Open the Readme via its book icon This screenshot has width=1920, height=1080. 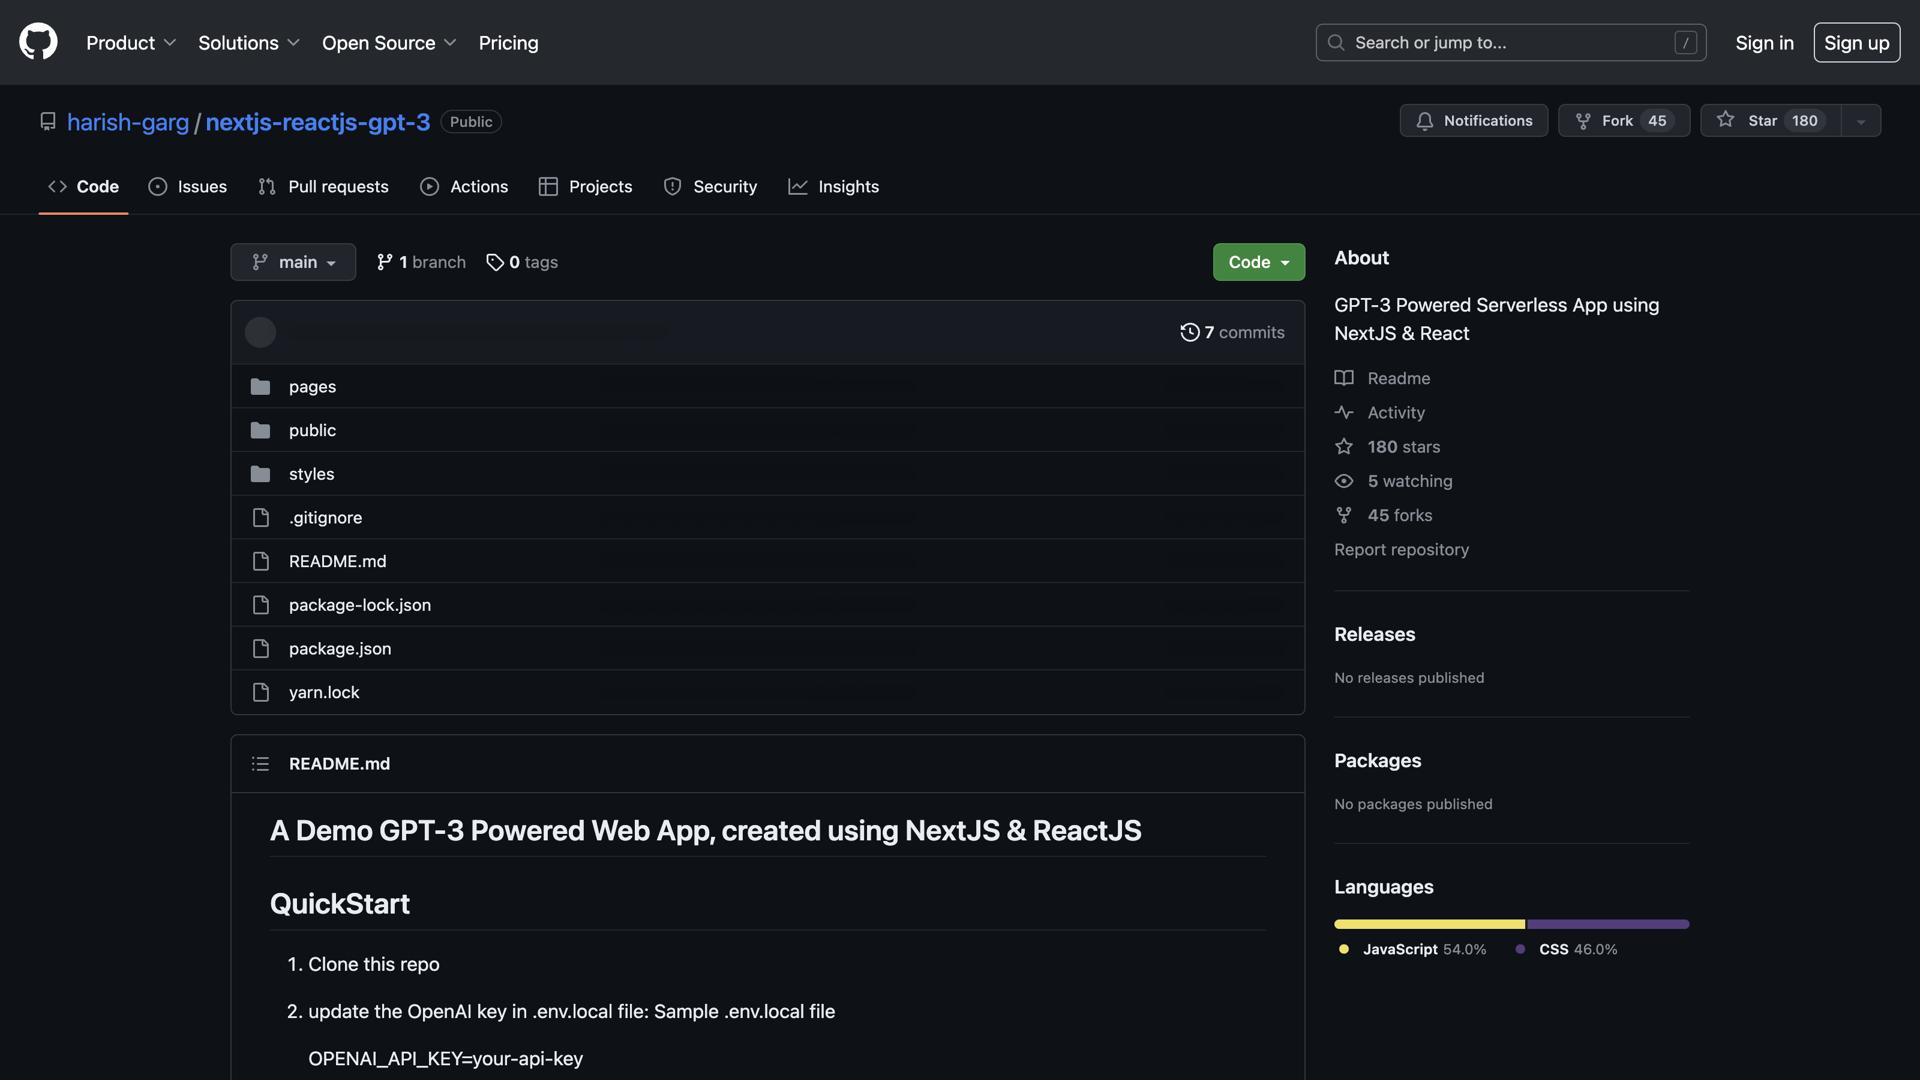point(1343,378)
